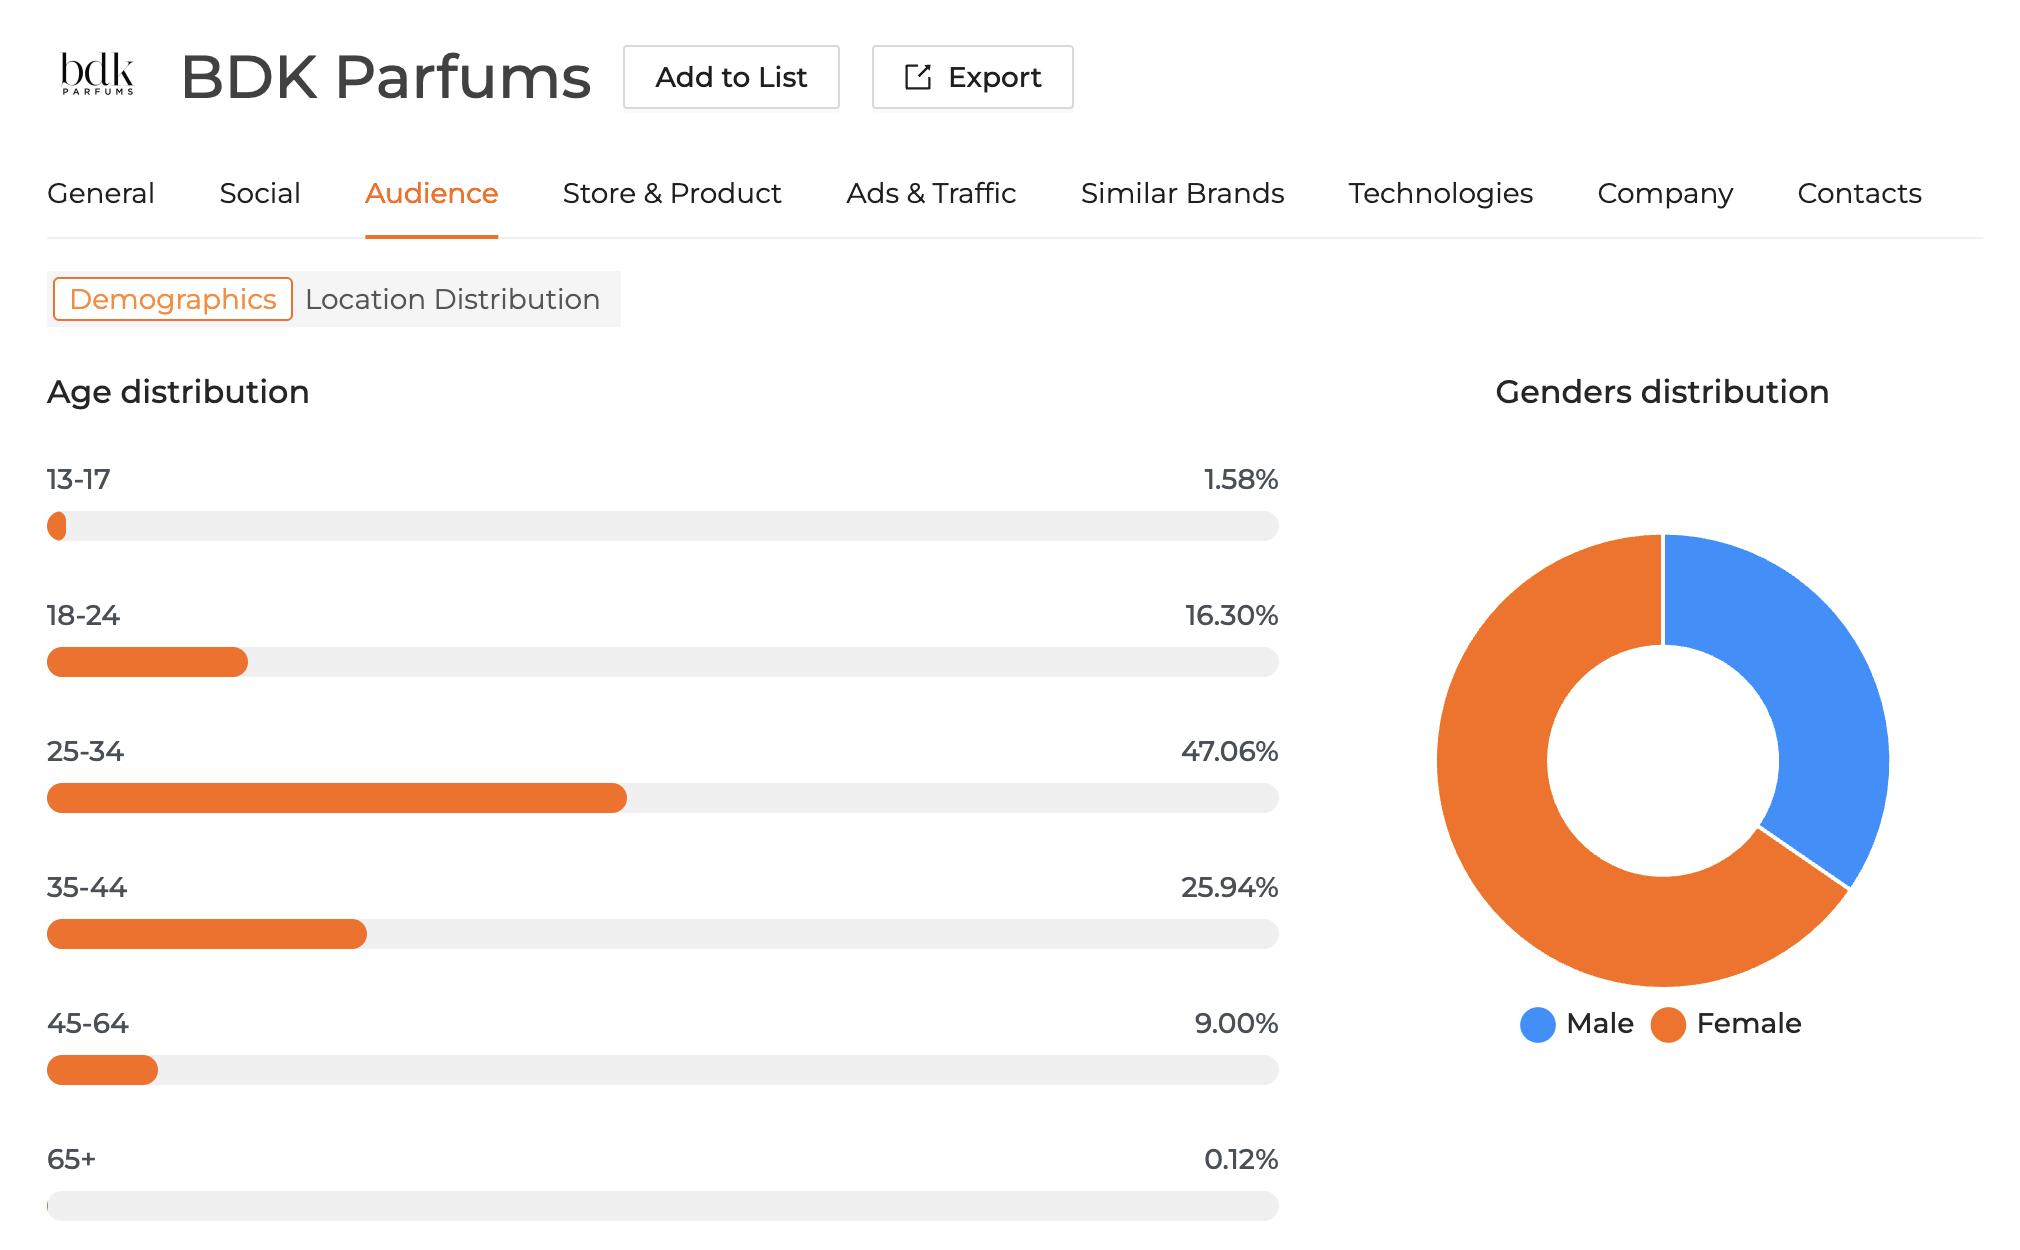Open the General tab
This screenshot has width=2020, height=1250.
tap(100, 193)
